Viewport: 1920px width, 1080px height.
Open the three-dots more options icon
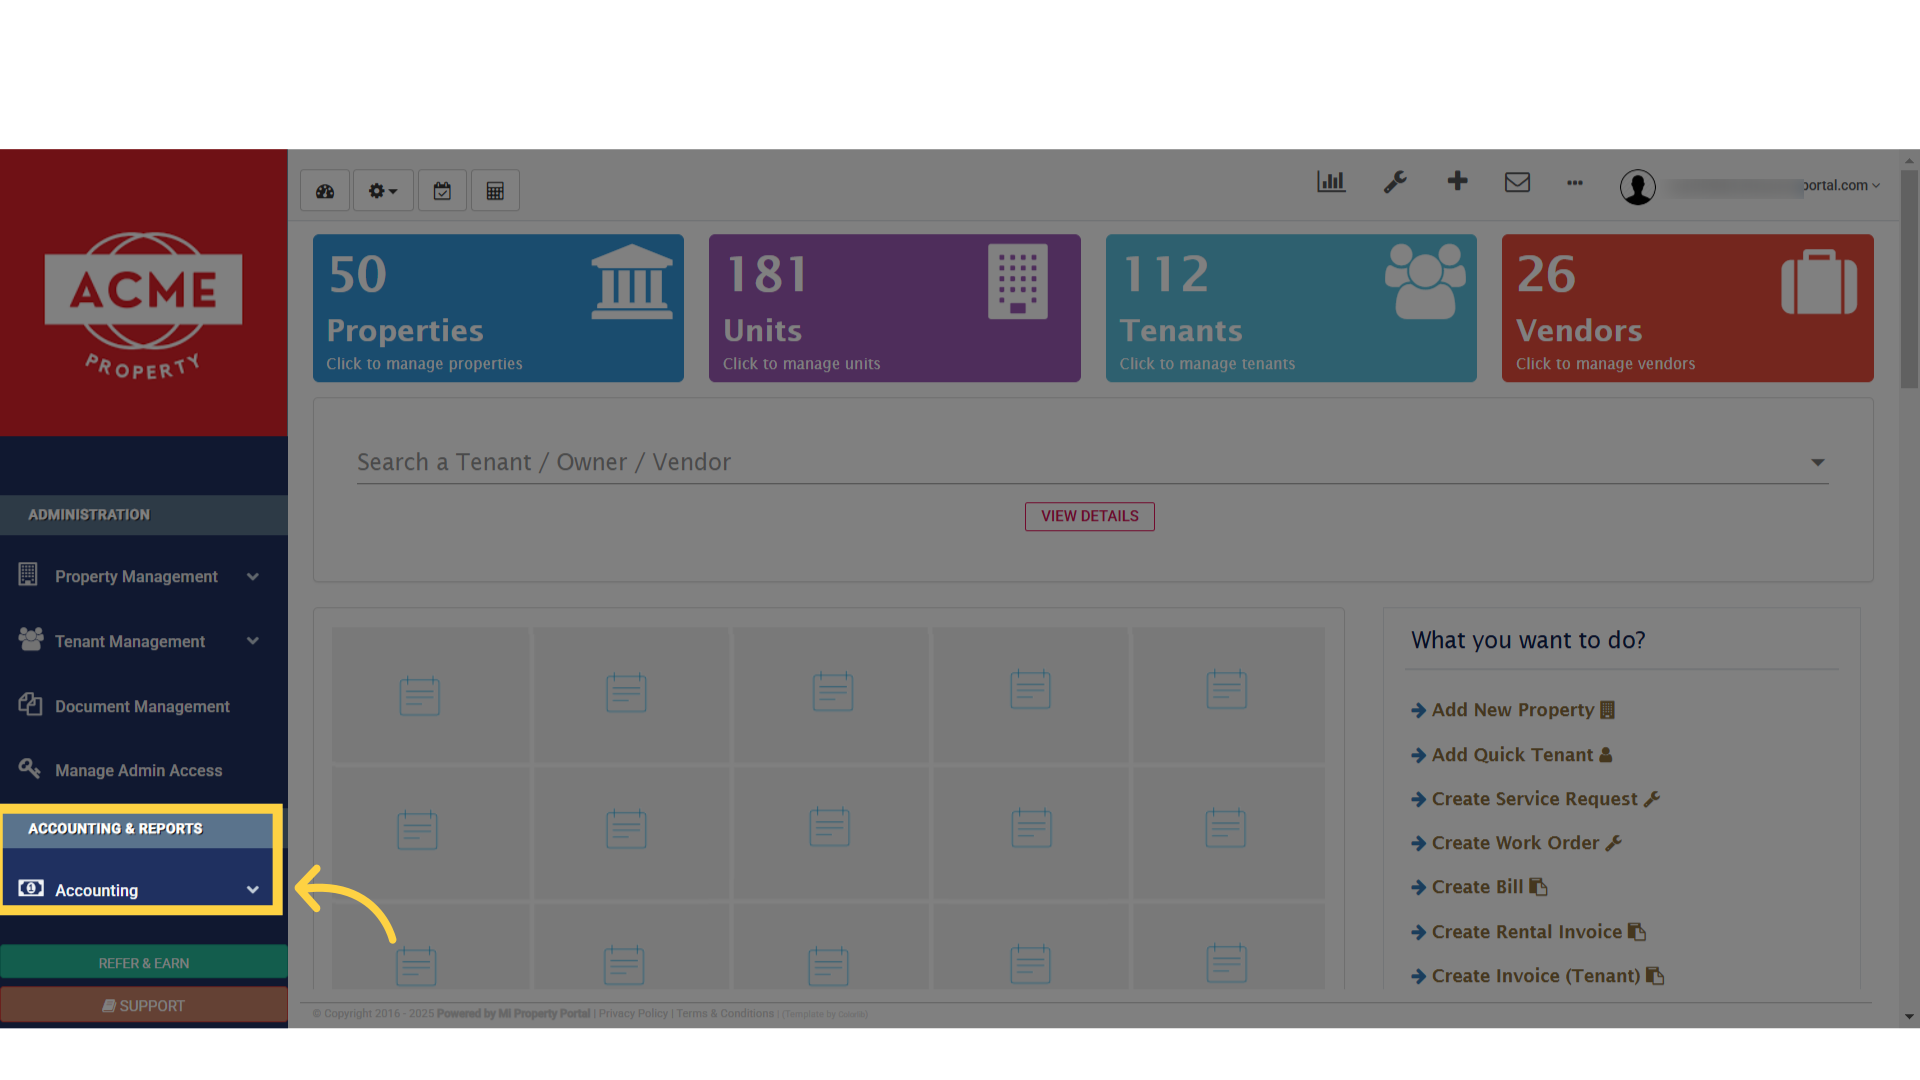tap(1575, 183)
